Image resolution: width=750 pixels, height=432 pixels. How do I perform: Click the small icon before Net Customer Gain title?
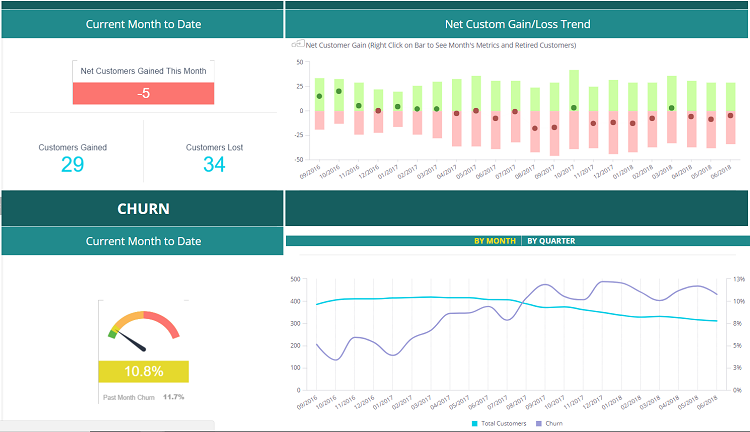(x=297, y=44)
